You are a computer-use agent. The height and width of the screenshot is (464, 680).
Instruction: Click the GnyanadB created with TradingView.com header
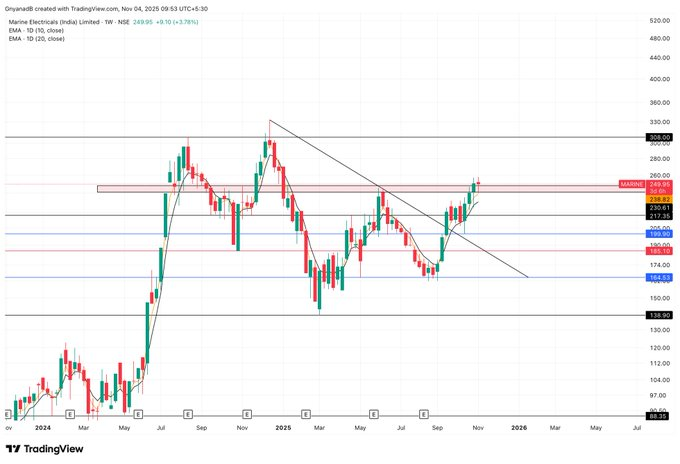[x=106, y=8]
